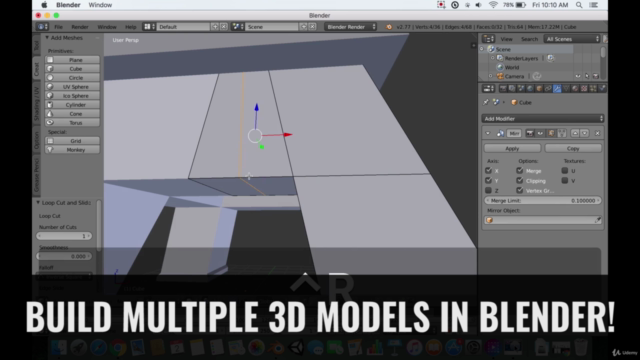Pin the properties context with pin icon

(x=486, y=102)
